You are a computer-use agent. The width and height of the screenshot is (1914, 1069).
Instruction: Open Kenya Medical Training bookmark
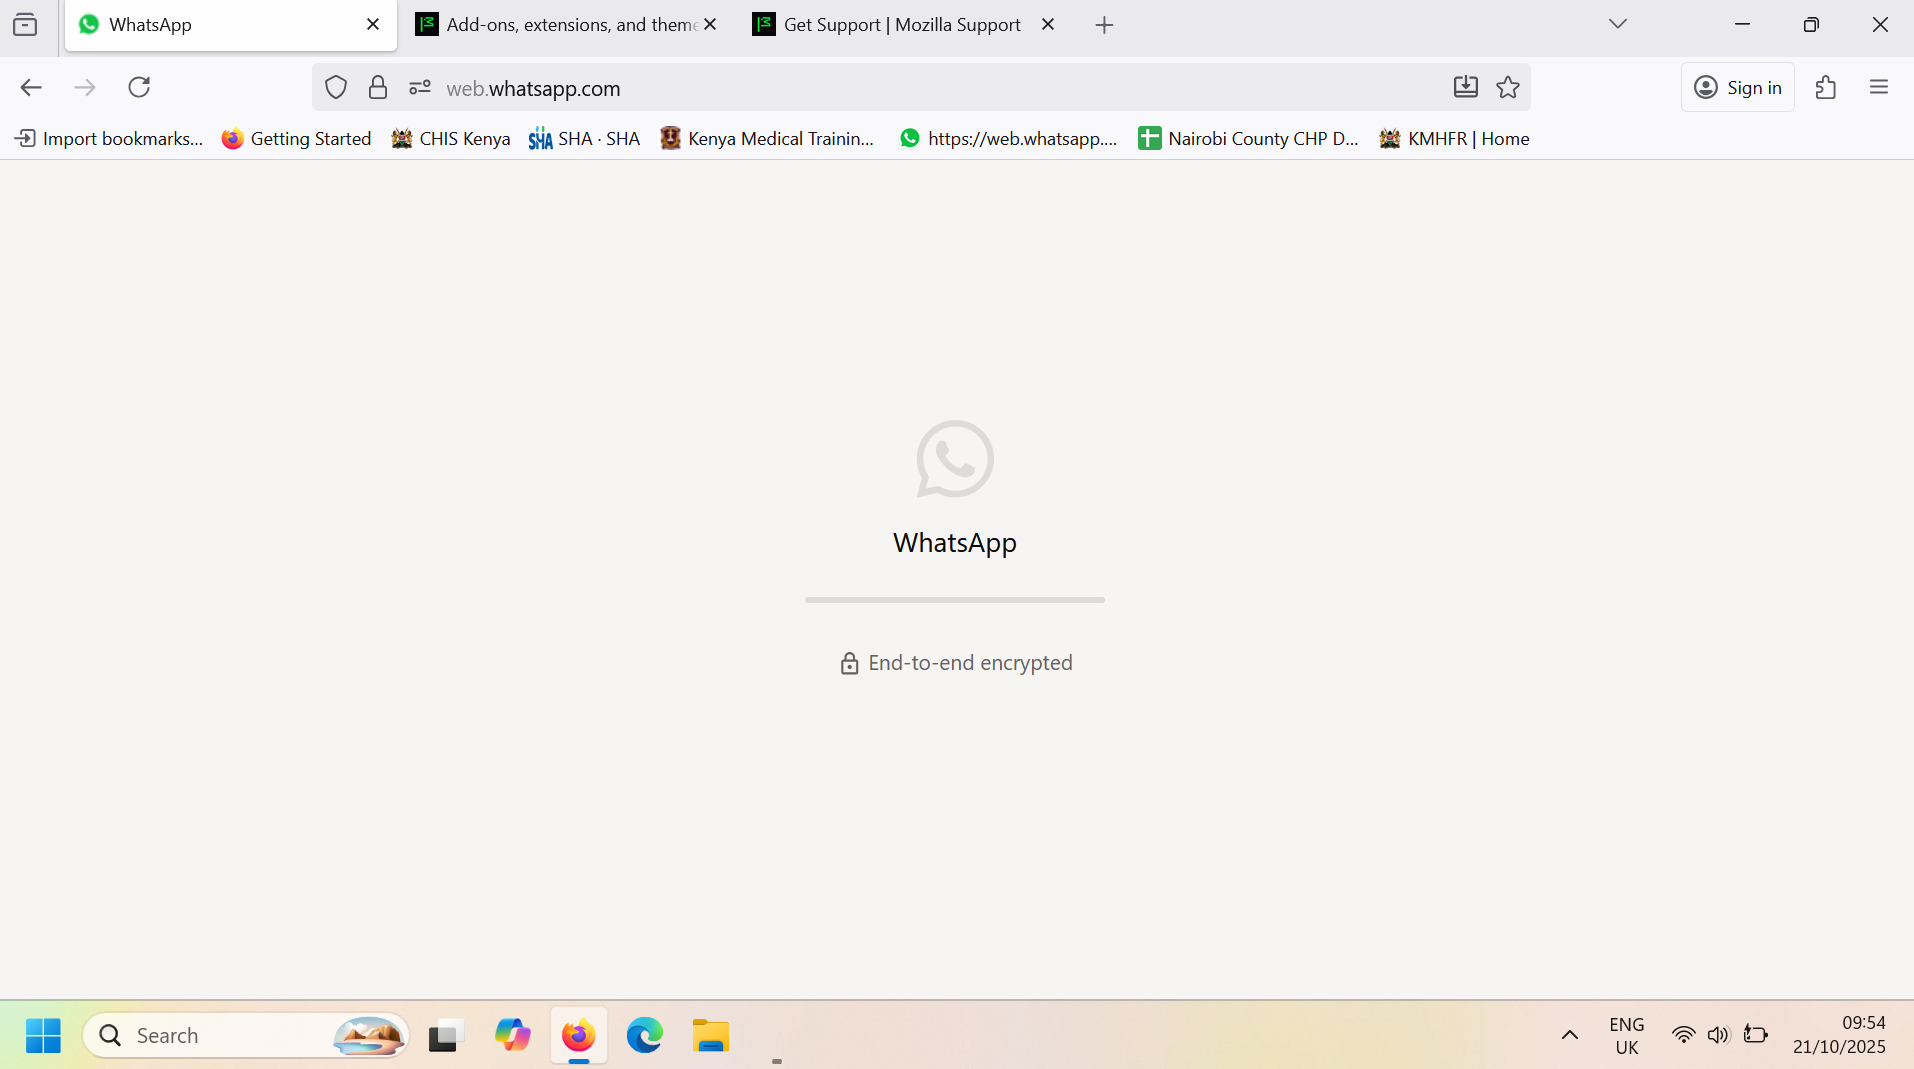tap(767, 139)
